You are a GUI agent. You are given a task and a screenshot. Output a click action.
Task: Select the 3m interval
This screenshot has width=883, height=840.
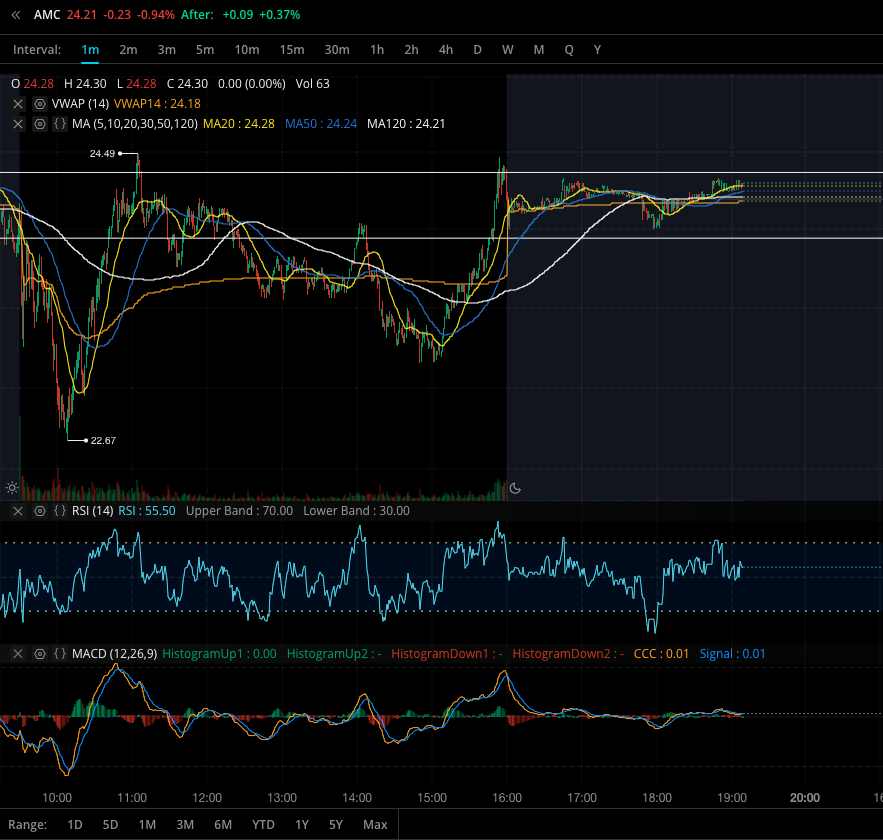[x=167, y=50]
